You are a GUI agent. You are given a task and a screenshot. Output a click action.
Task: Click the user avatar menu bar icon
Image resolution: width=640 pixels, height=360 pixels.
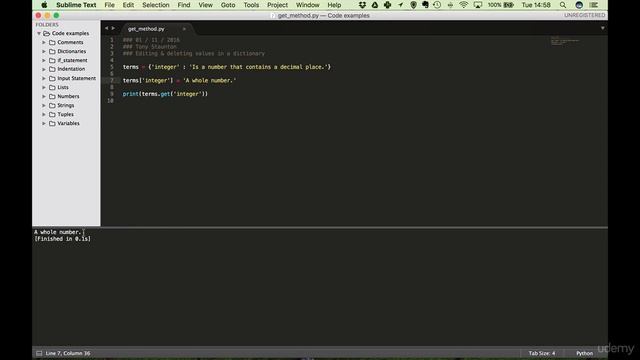pyautogui.click(x=579, y=5)
